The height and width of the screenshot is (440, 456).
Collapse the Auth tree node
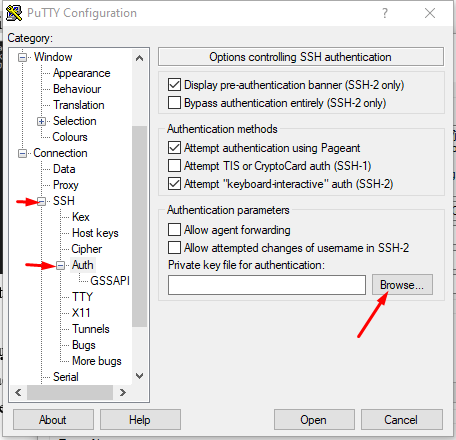(x=60, y=265)
